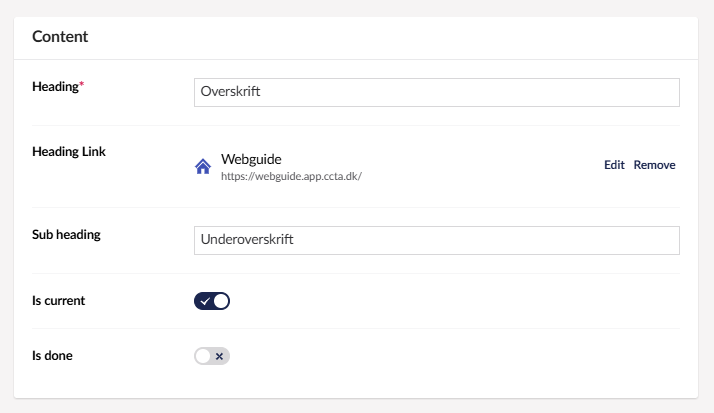Click the Is current label text
Image resolution: width=714 pixels, height=413 pixels.
coord(58,300)
